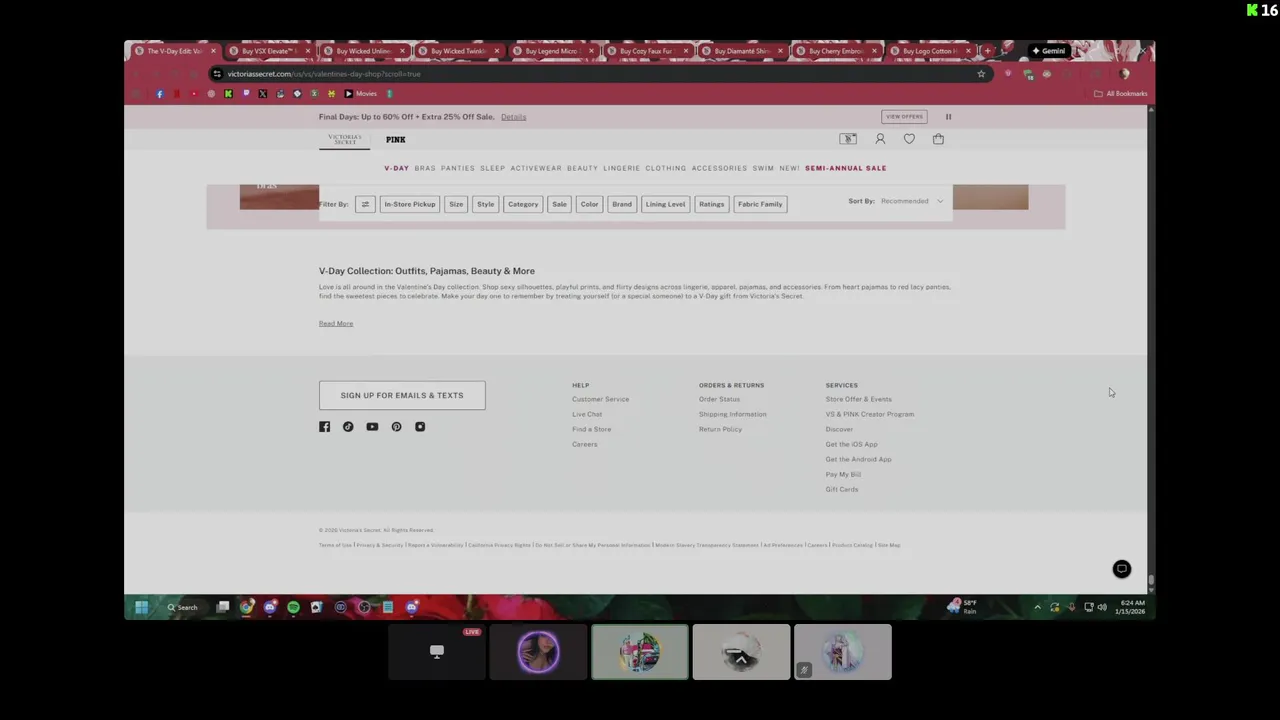Open the Sort By Recommended dropdown
Image resolution: width=1280 pixels, height=720 pixels.
click(x=911, y=201)
